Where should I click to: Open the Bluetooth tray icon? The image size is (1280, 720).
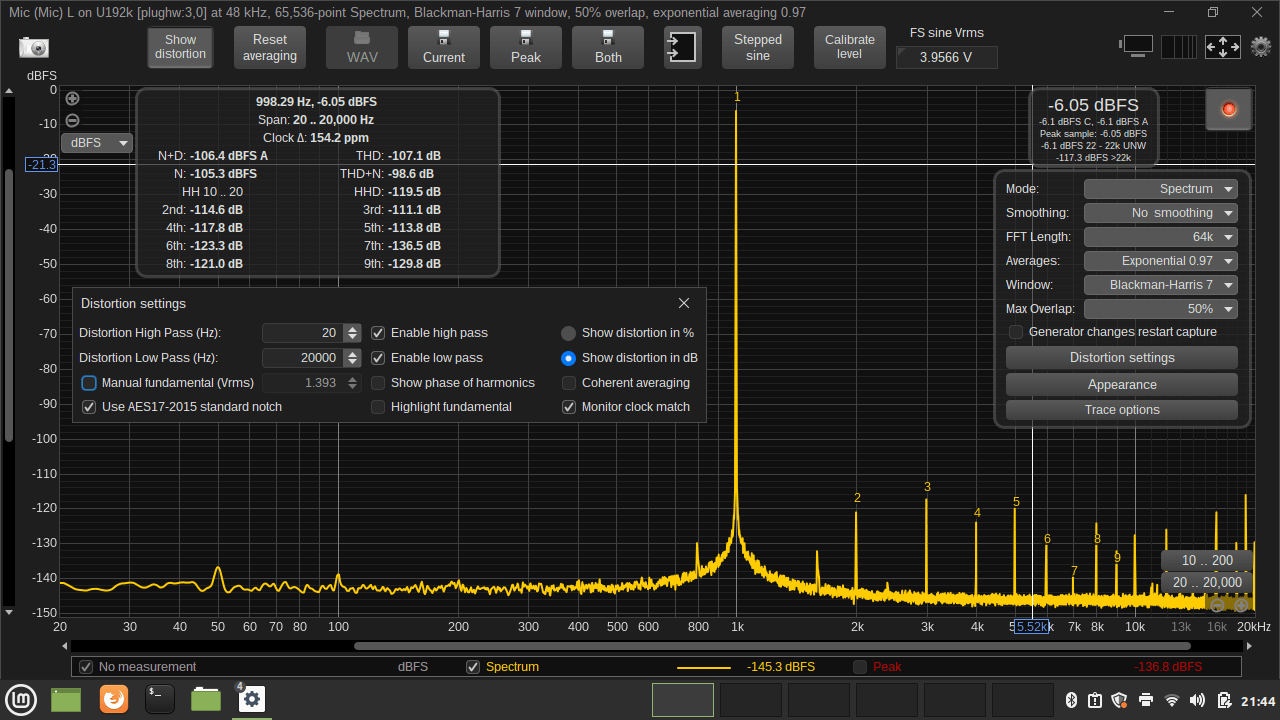click(1069, 700)
